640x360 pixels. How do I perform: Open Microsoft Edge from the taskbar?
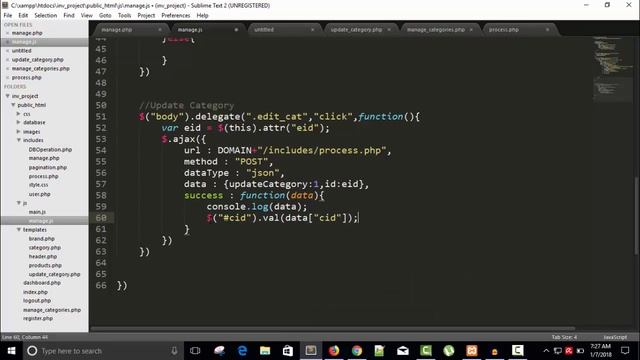[242, 351]
